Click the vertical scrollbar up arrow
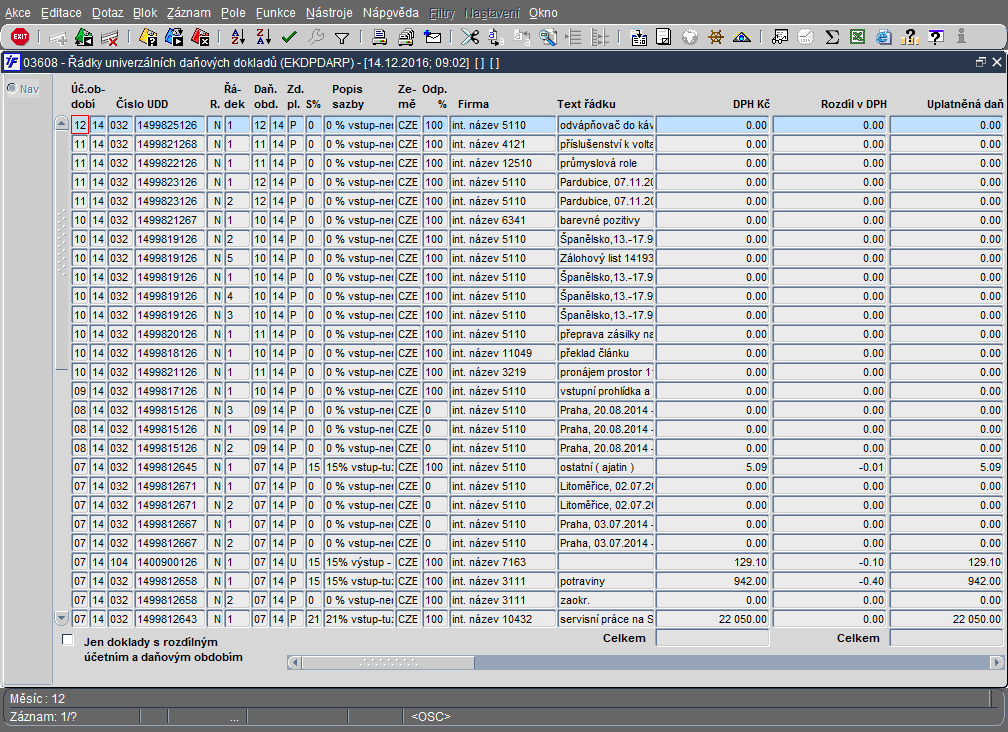Image resolution: width=1008 pixels, height=732 pixels. (x=62, y=123)
